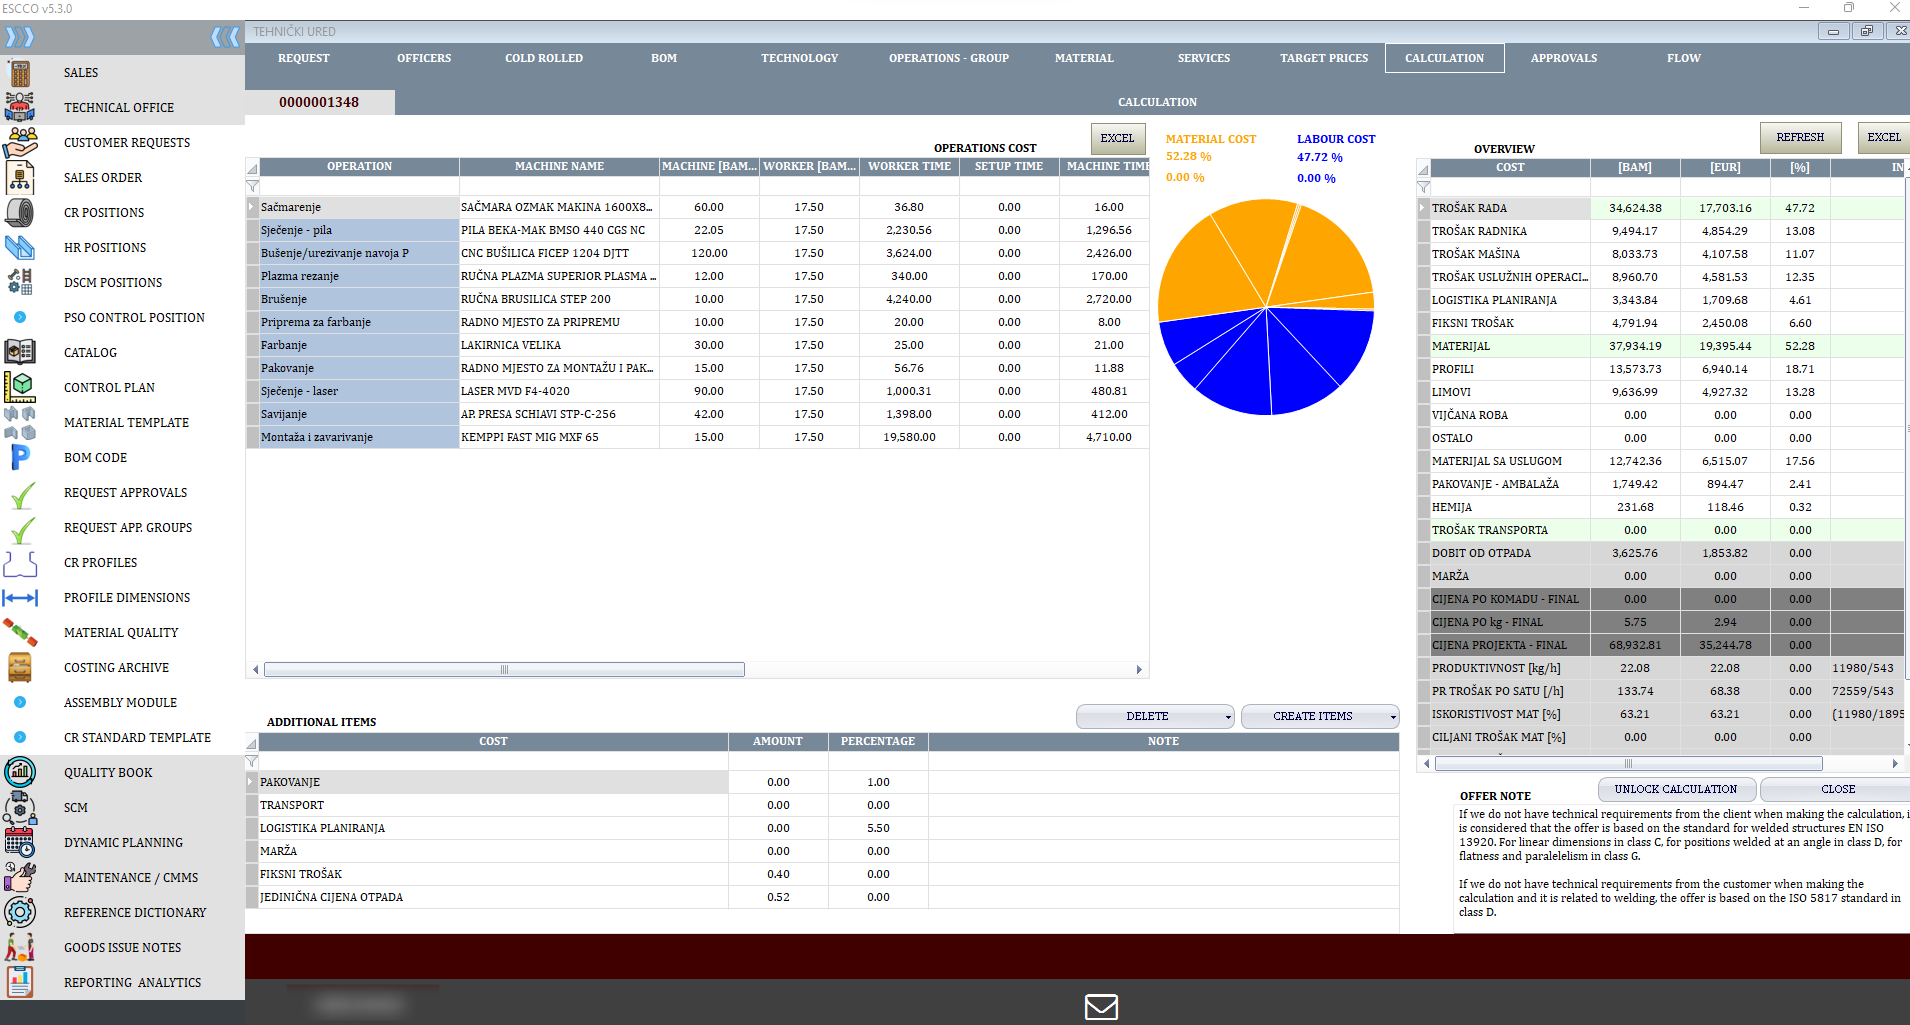This screenshot has width=1910, height=1025.
Task: Open the Quality Book icon
Action: [20, 772]
